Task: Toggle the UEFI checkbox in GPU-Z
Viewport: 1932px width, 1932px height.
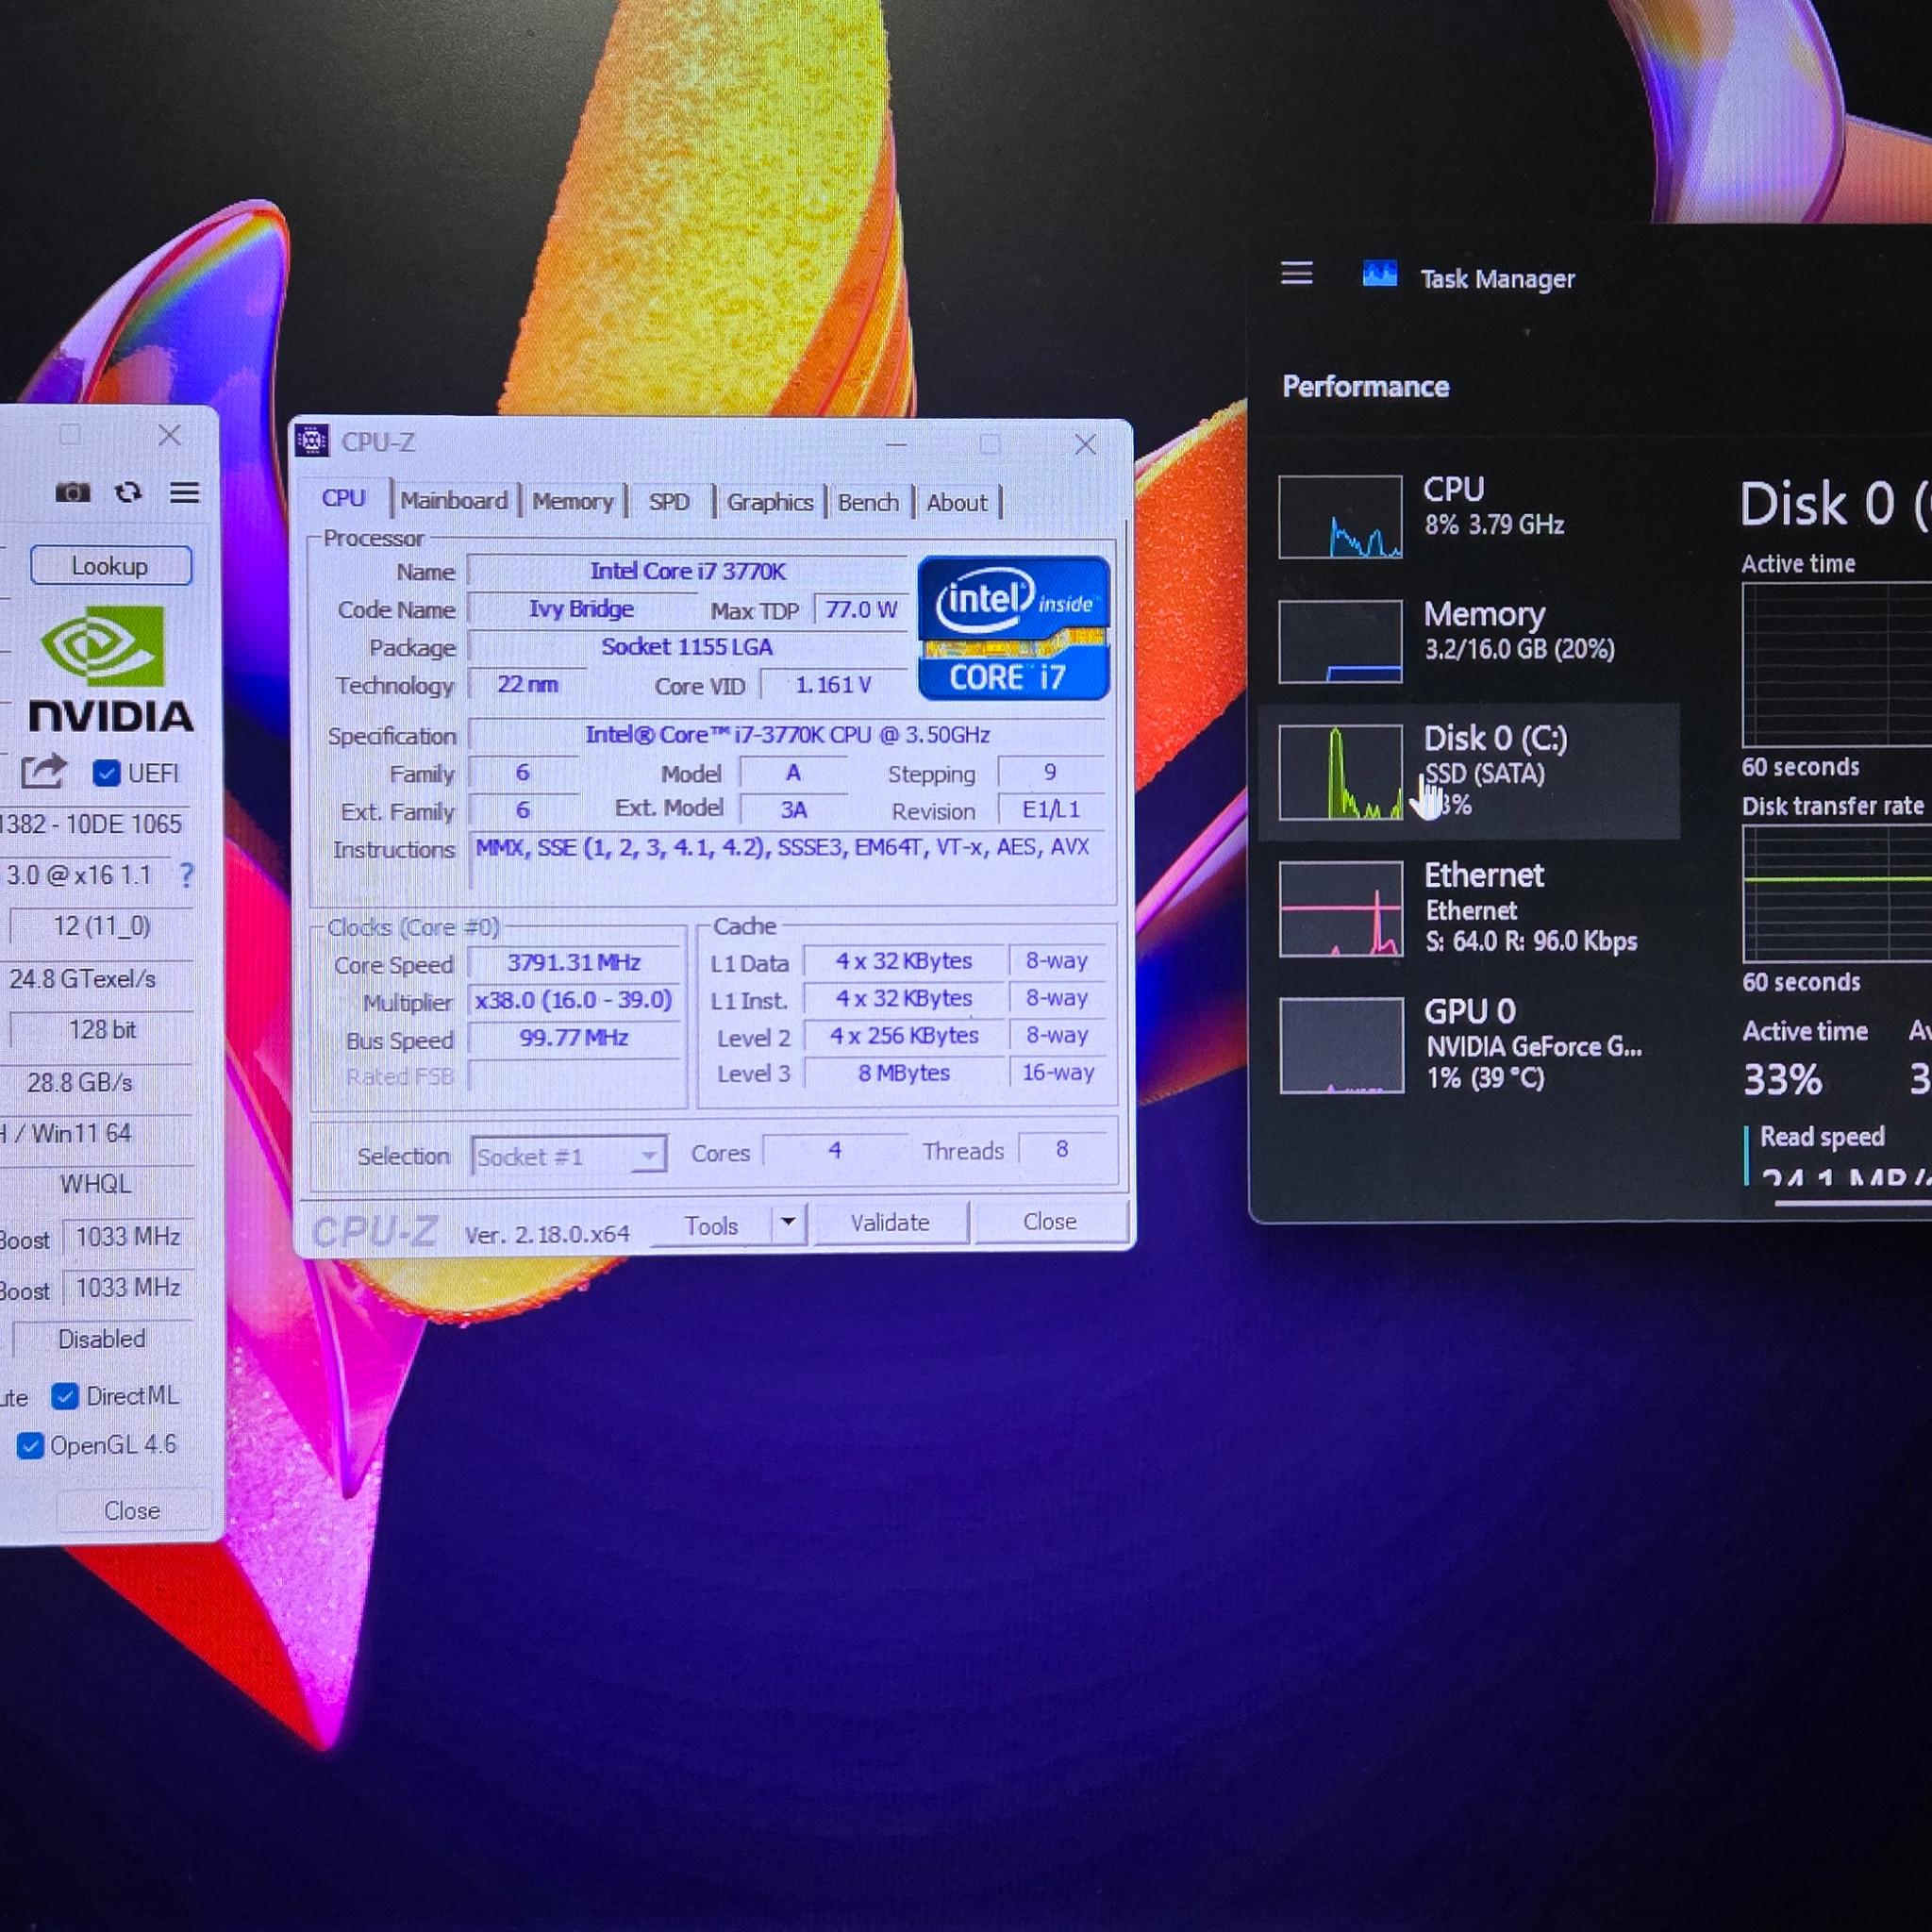Action: pos(106,773)
